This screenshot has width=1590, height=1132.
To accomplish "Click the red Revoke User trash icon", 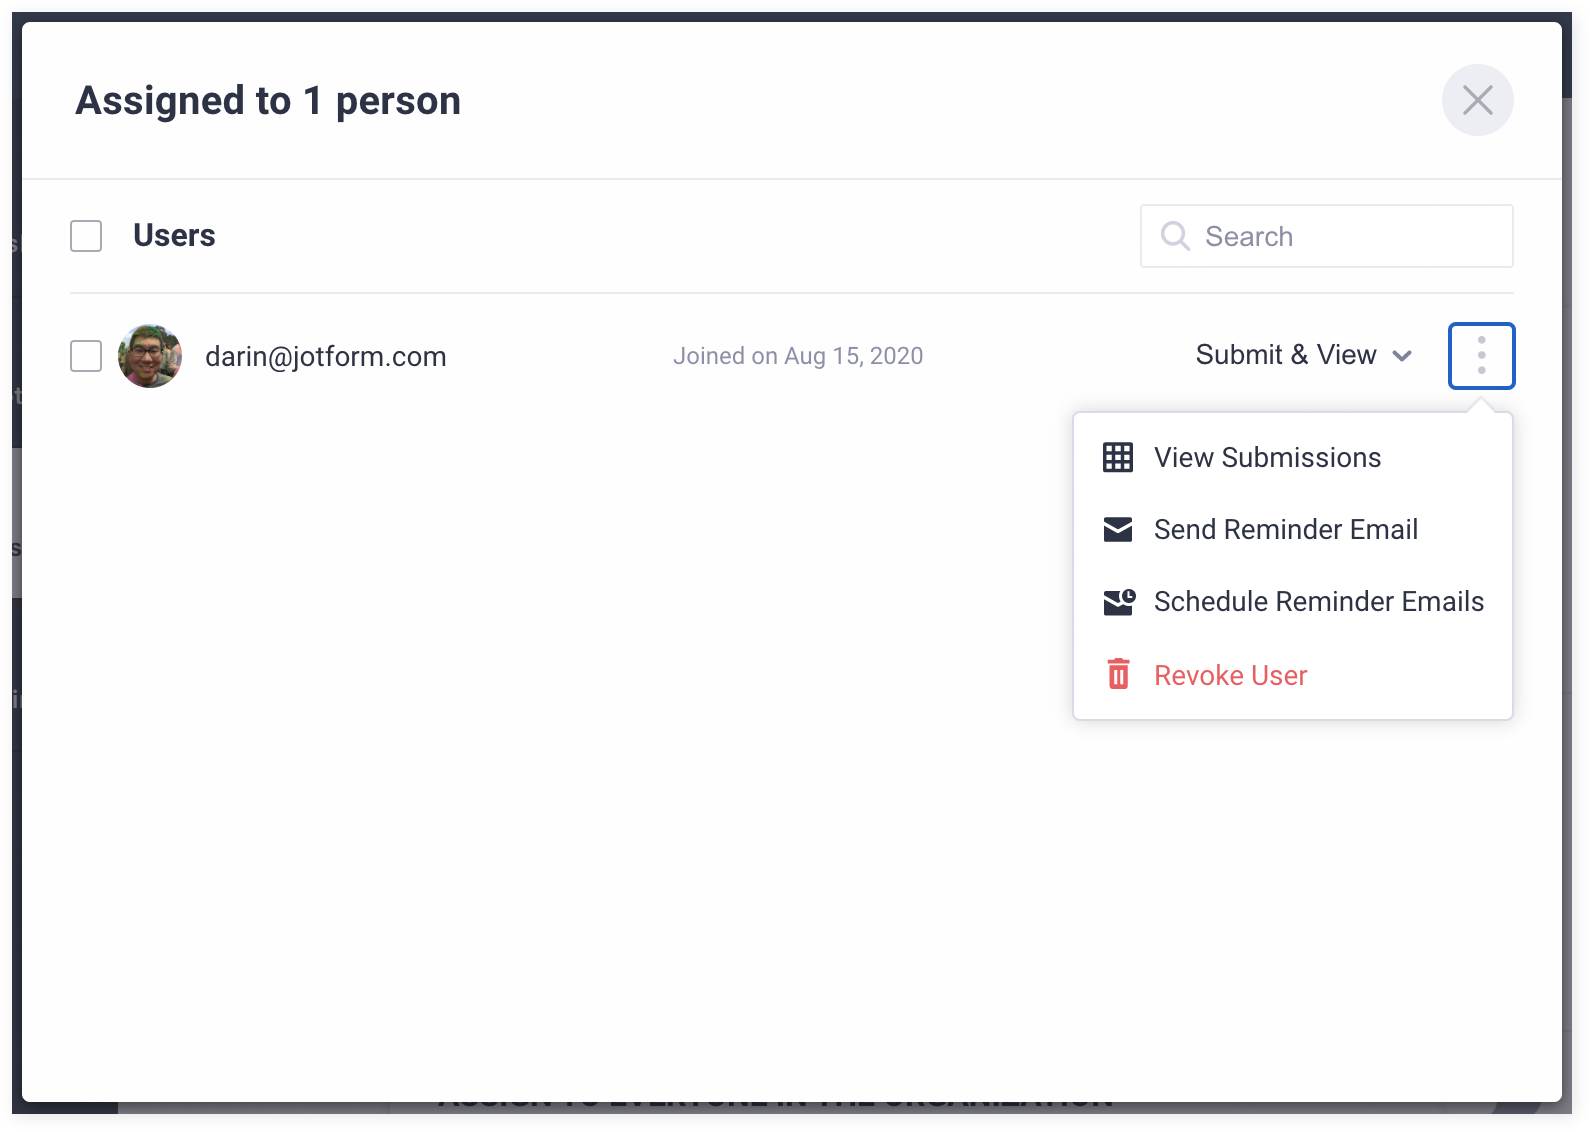I will point(1118,675).
